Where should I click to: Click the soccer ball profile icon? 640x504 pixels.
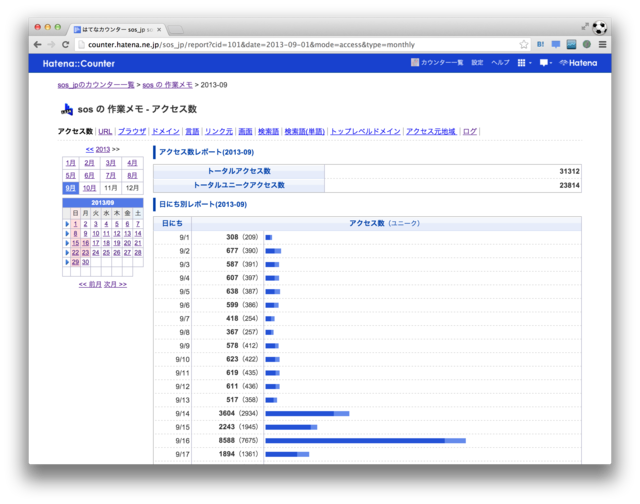click(x=600, y=28)
